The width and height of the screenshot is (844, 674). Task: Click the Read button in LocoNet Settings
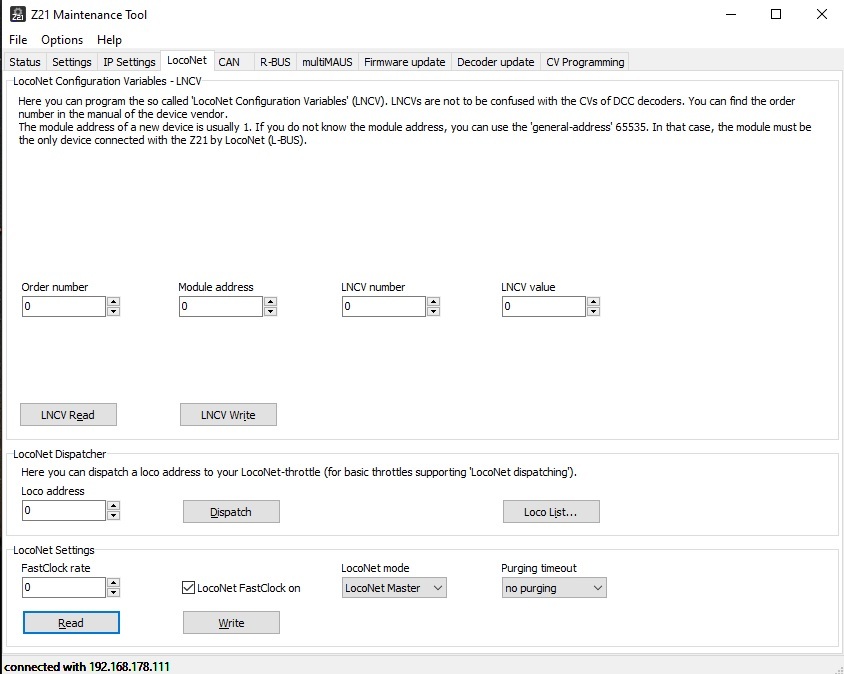coord(71,622)
